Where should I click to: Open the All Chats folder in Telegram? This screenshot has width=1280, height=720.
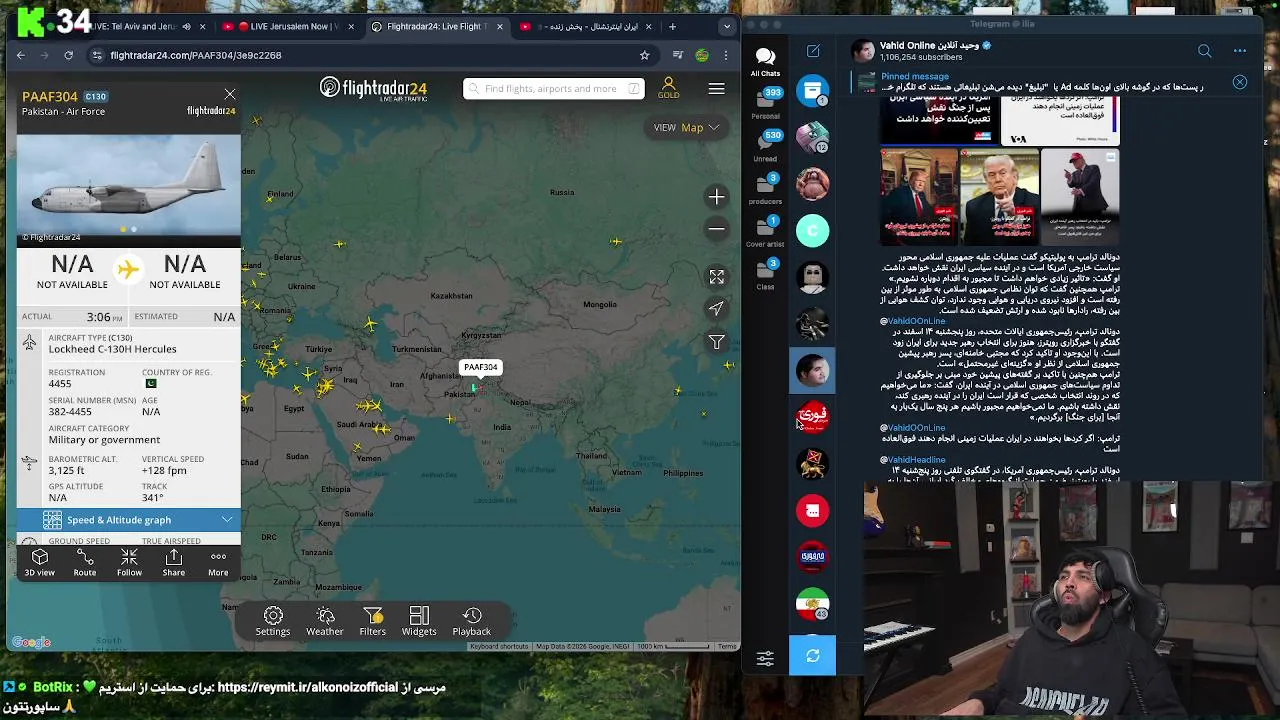pos(766,60)
